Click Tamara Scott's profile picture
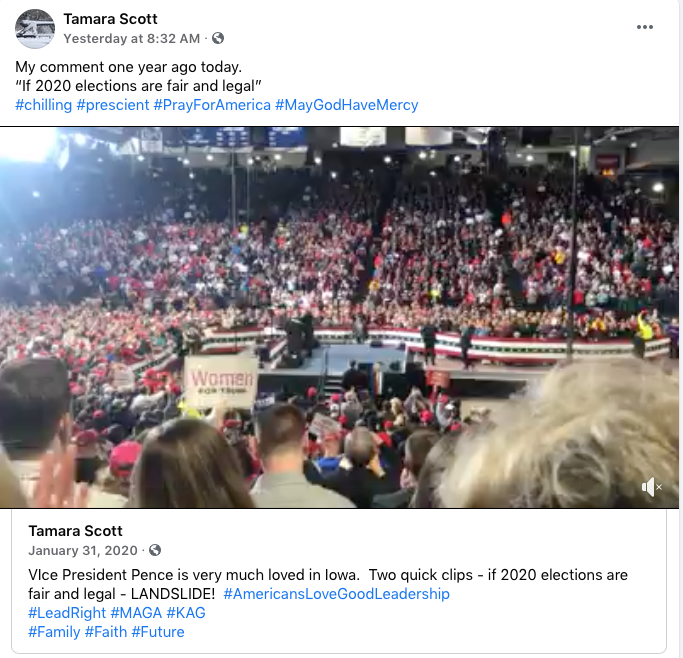The image size is (683, 658). click(35, 29)
